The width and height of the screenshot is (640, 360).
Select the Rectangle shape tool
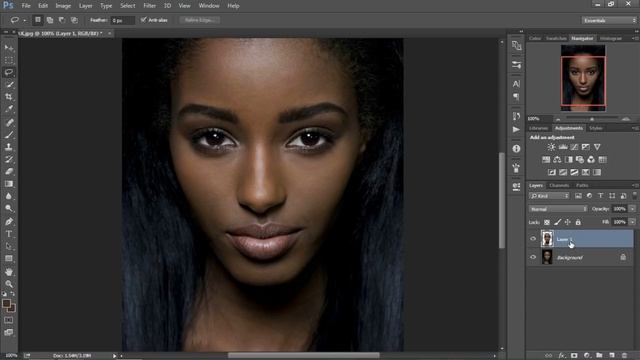point(9,259)
